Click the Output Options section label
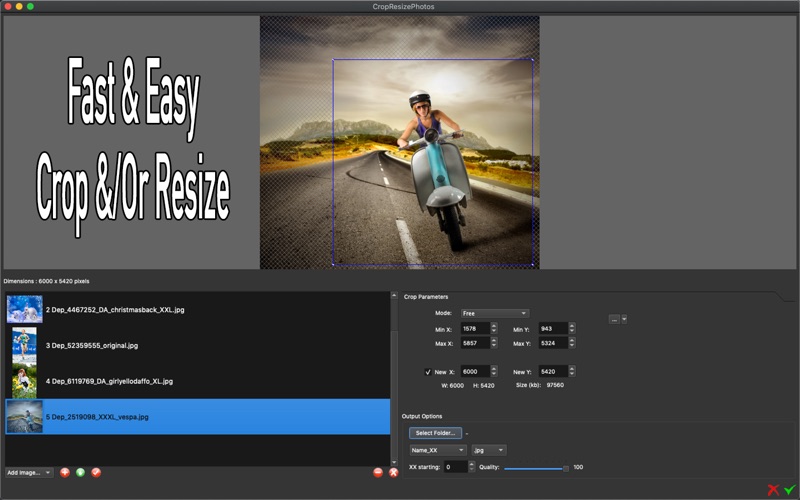 [422, 416]
